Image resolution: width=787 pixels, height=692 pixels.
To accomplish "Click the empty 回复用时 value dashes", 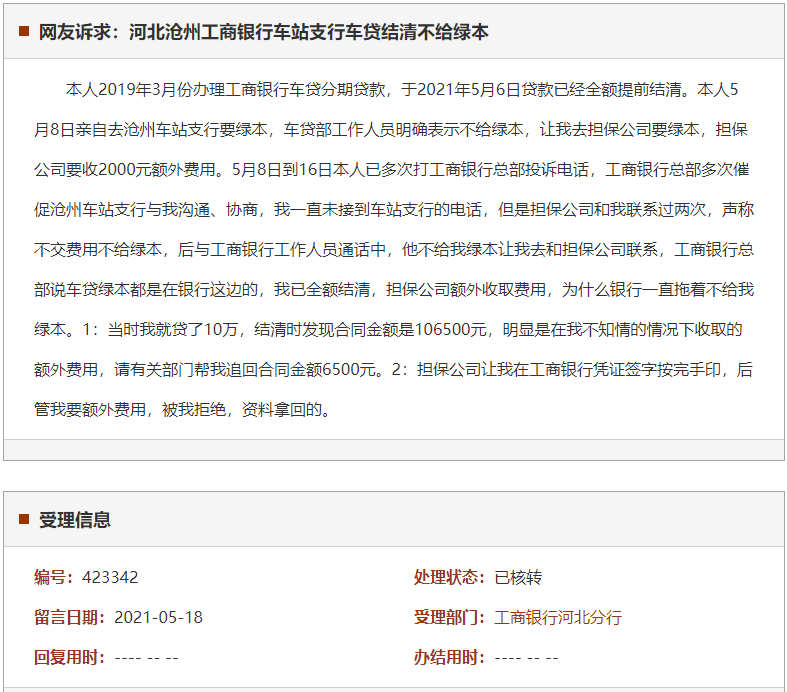I will (x=147, y=658).
